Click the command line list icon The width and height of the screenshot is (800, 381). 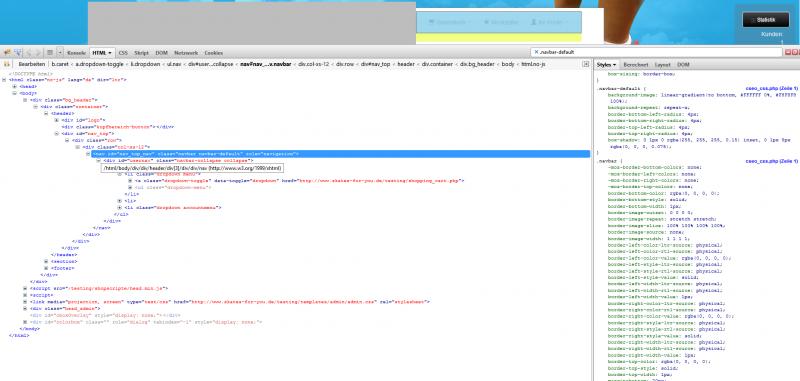pos(50,53)
